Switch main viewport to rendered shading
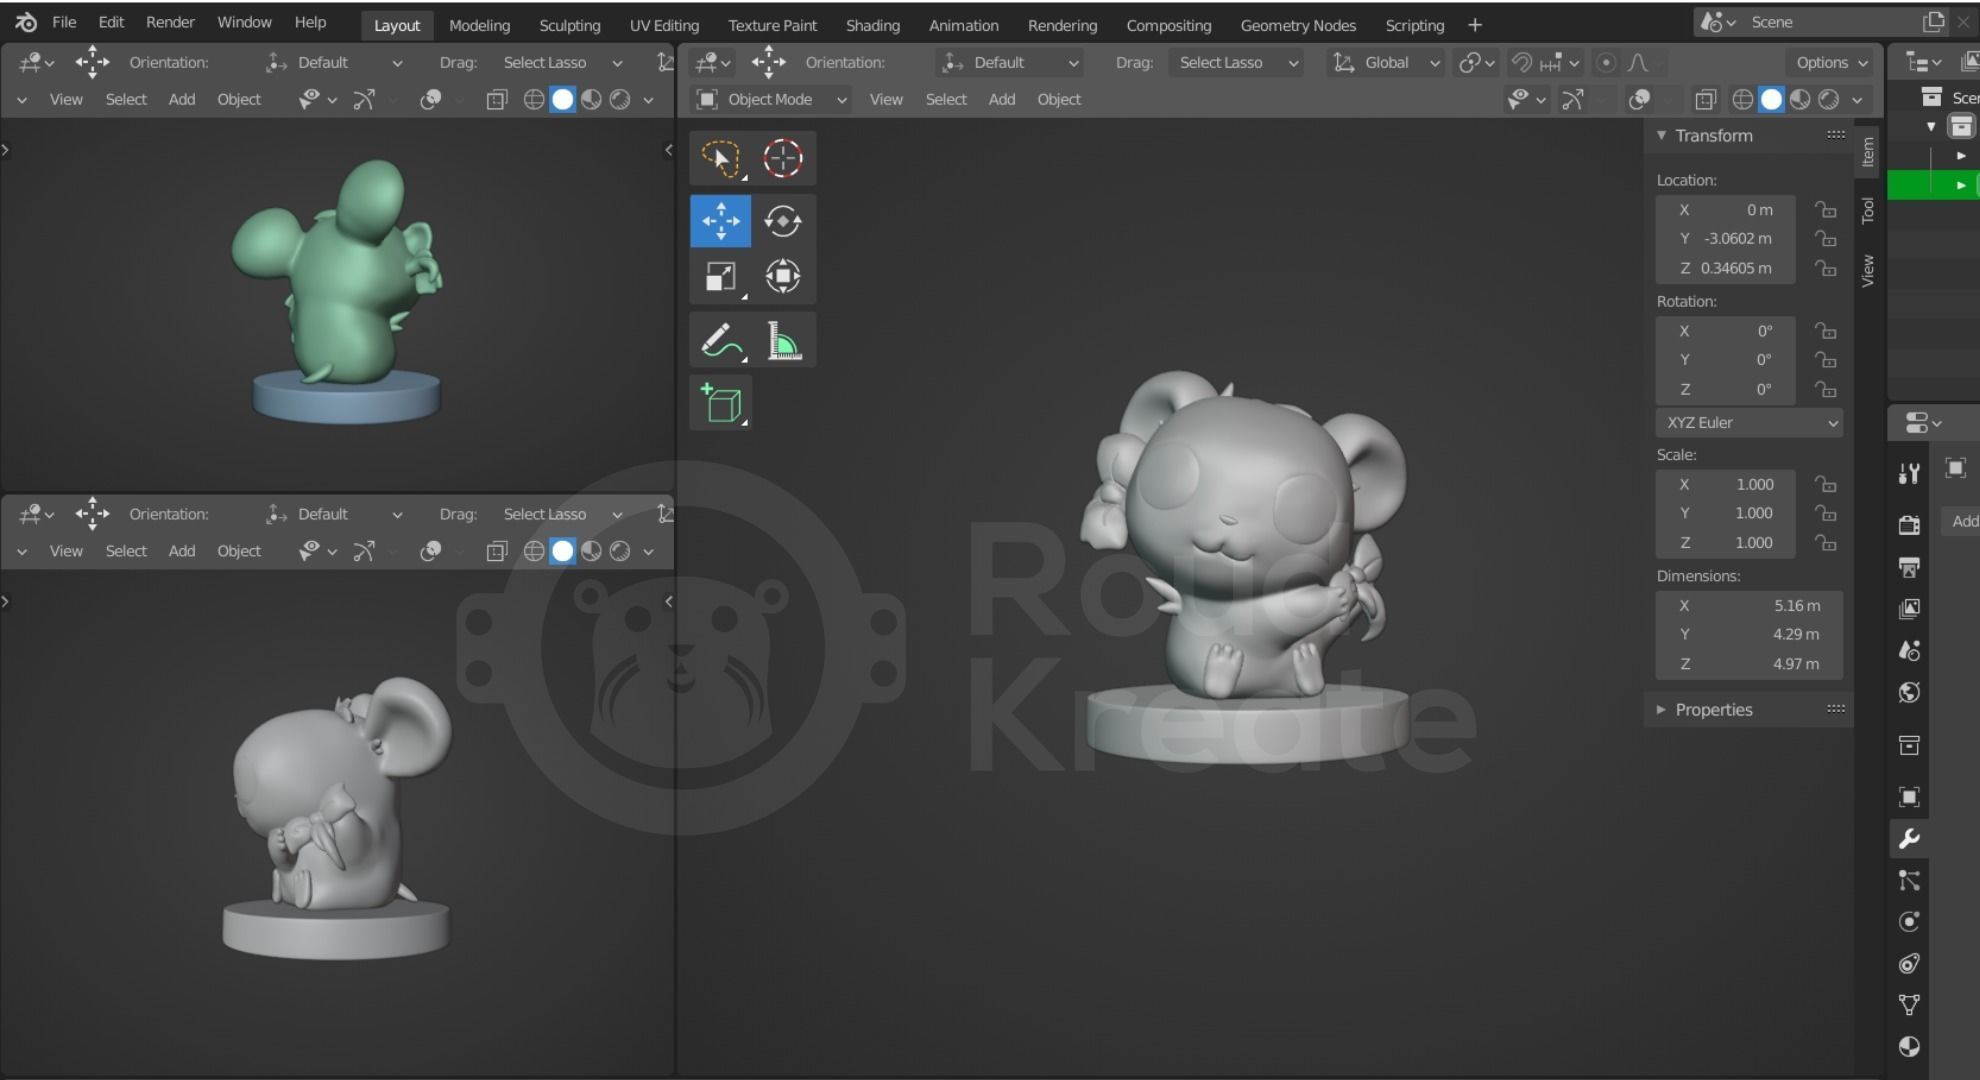1980x1080 pixels. [x=1829, y=99]
